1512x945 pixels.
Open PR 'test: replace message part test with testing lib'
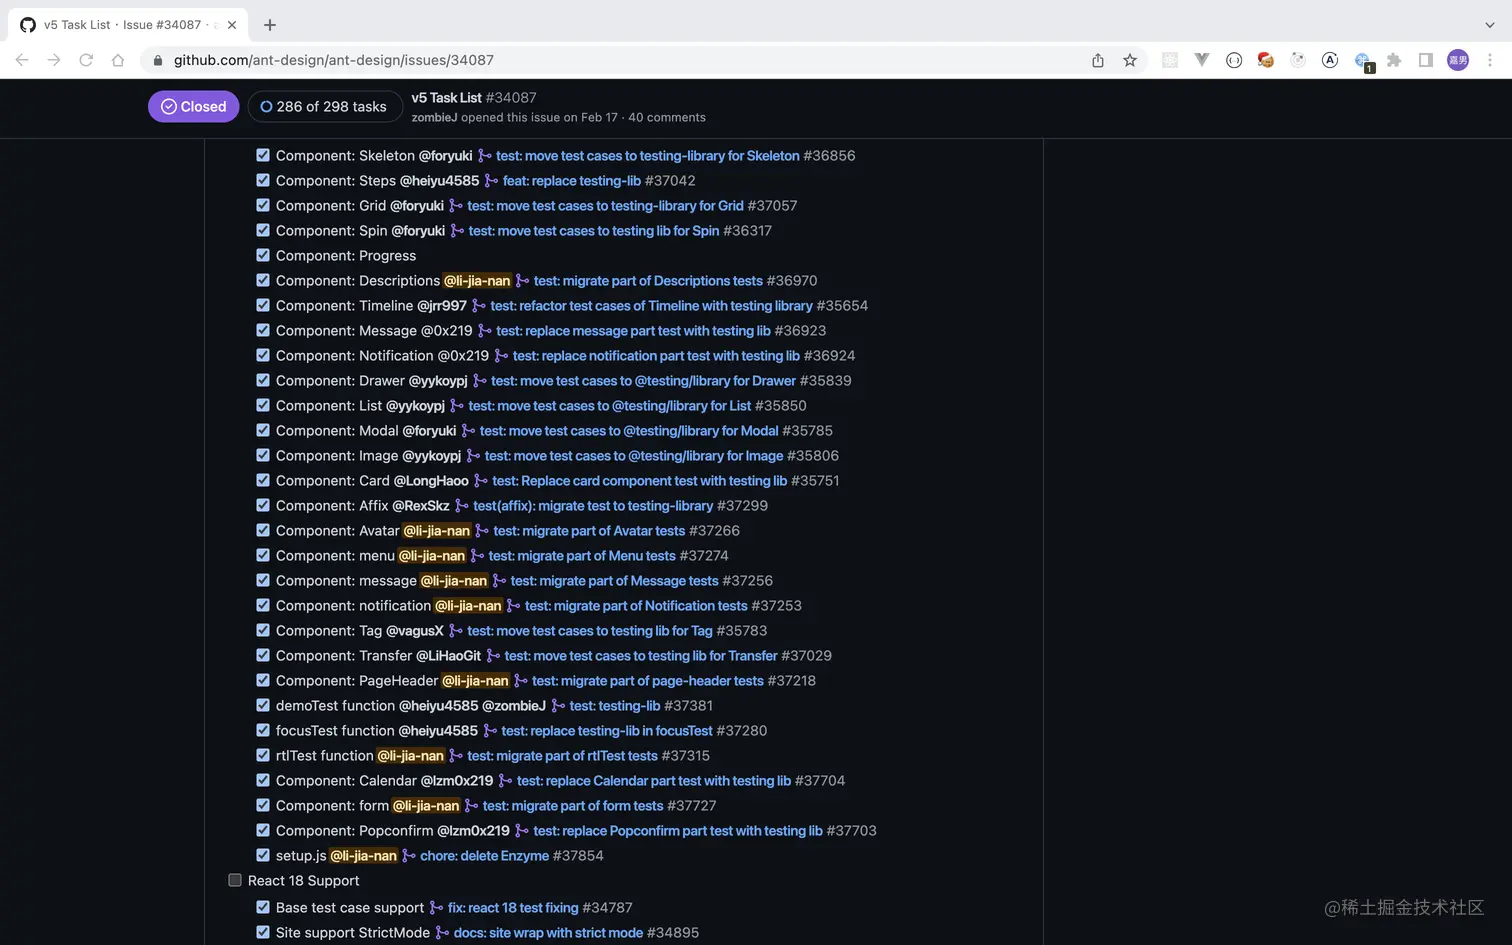pyautogui.click(x=633, y=331)
